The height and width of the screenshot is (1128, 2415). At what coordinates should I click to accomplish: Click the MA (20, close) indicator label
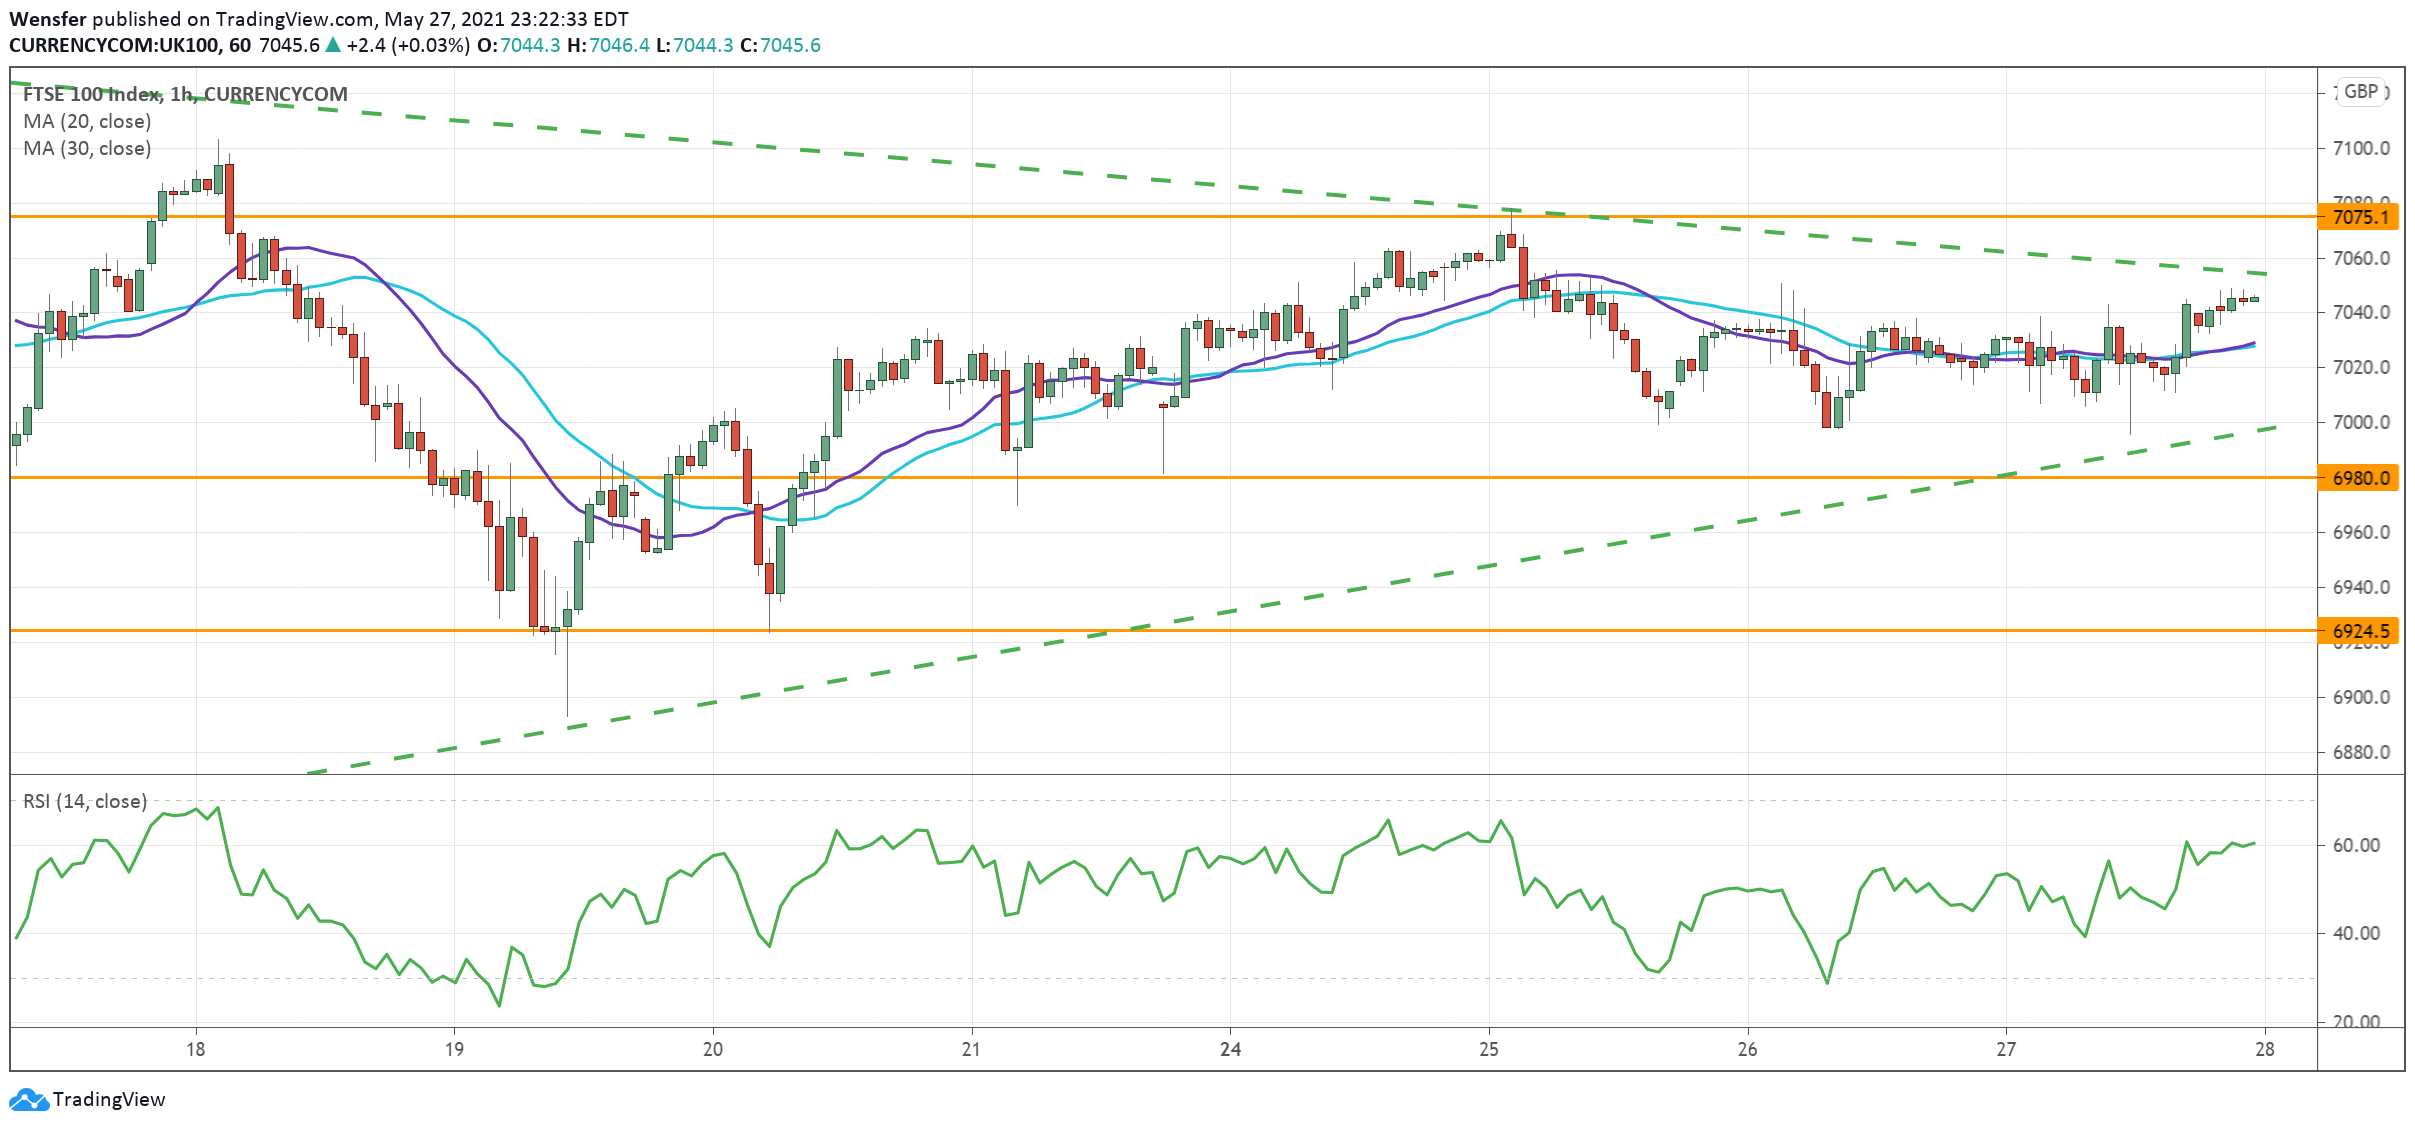(x=87, y=121)
